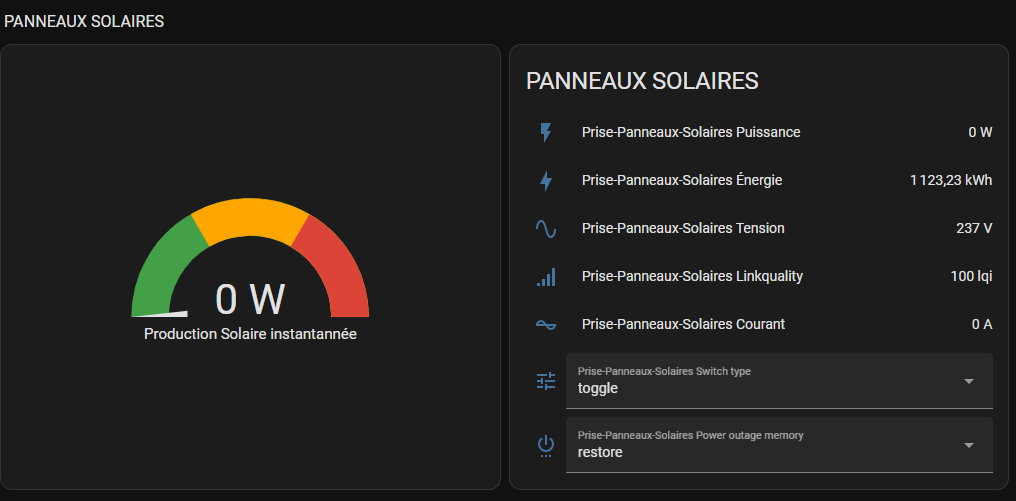Image resolution: width=1016 pixels, height=501 pixels.
Task: Click the flash icon beside Énergie
Action: point(546,180)
